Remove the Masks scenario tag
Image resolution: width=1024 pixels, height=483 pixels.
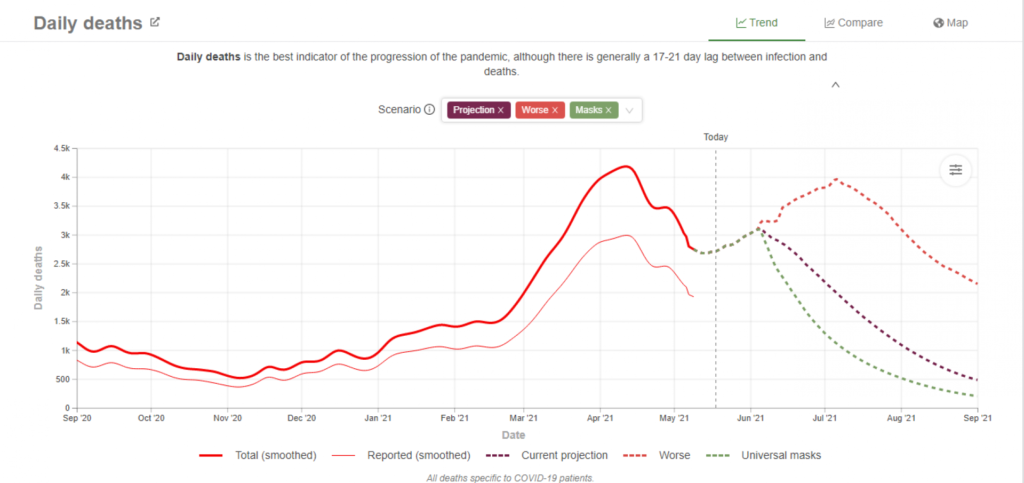coord(609,110)
